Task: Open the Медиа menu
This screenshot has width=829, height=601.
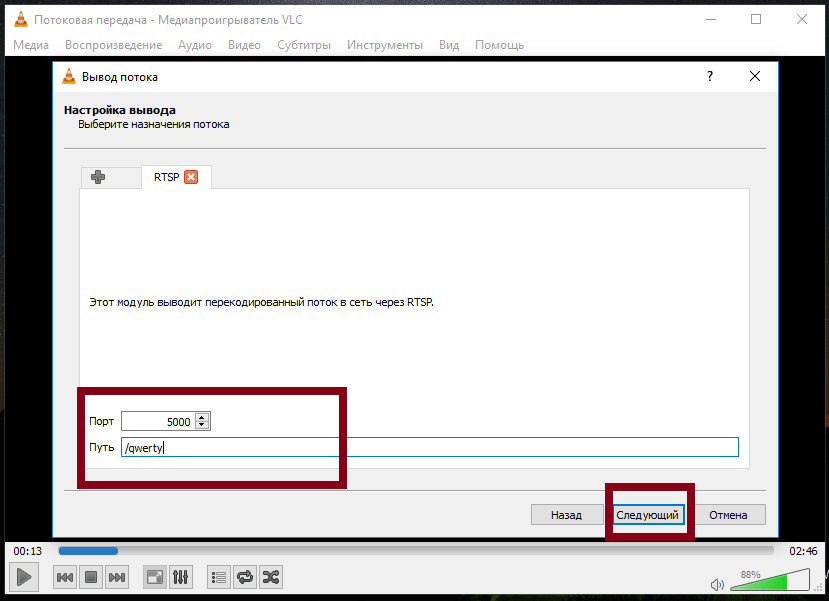Action: [31, 45]
